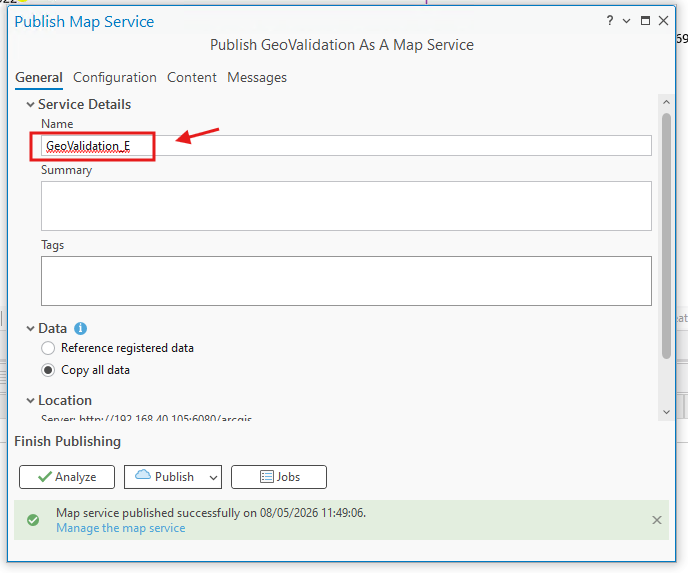This screenshot has height=573, width=688.
Task: Click the scroll up arrow
Action: coord(666,102)
